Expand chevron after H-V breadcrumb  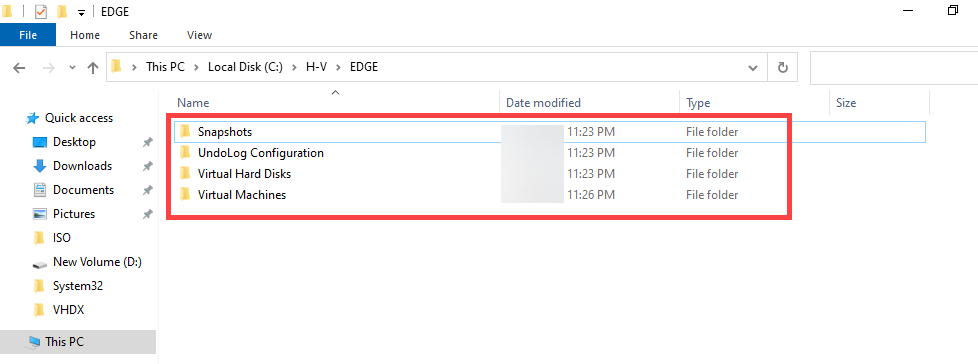(338, 67)
